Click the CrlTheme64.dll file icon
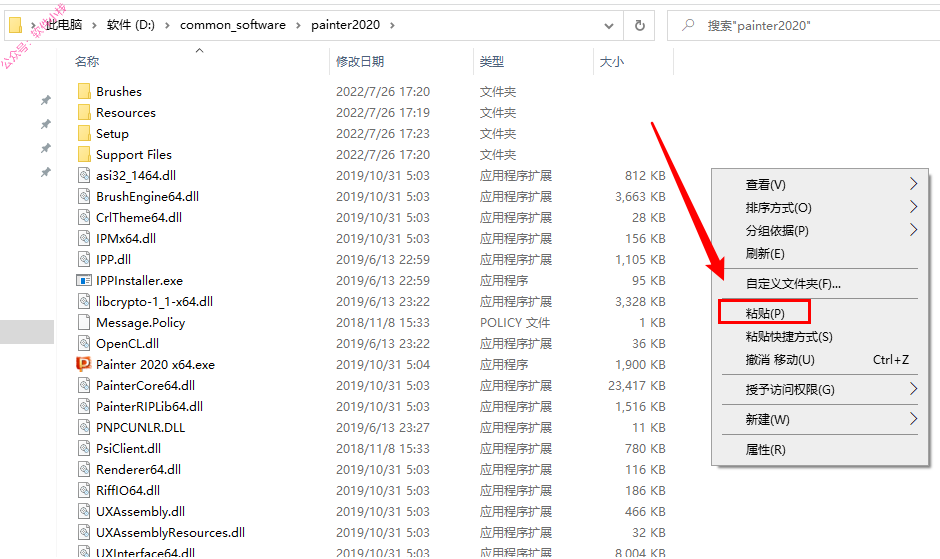Screen dimensions: 940x559 (x=84, y=217)
